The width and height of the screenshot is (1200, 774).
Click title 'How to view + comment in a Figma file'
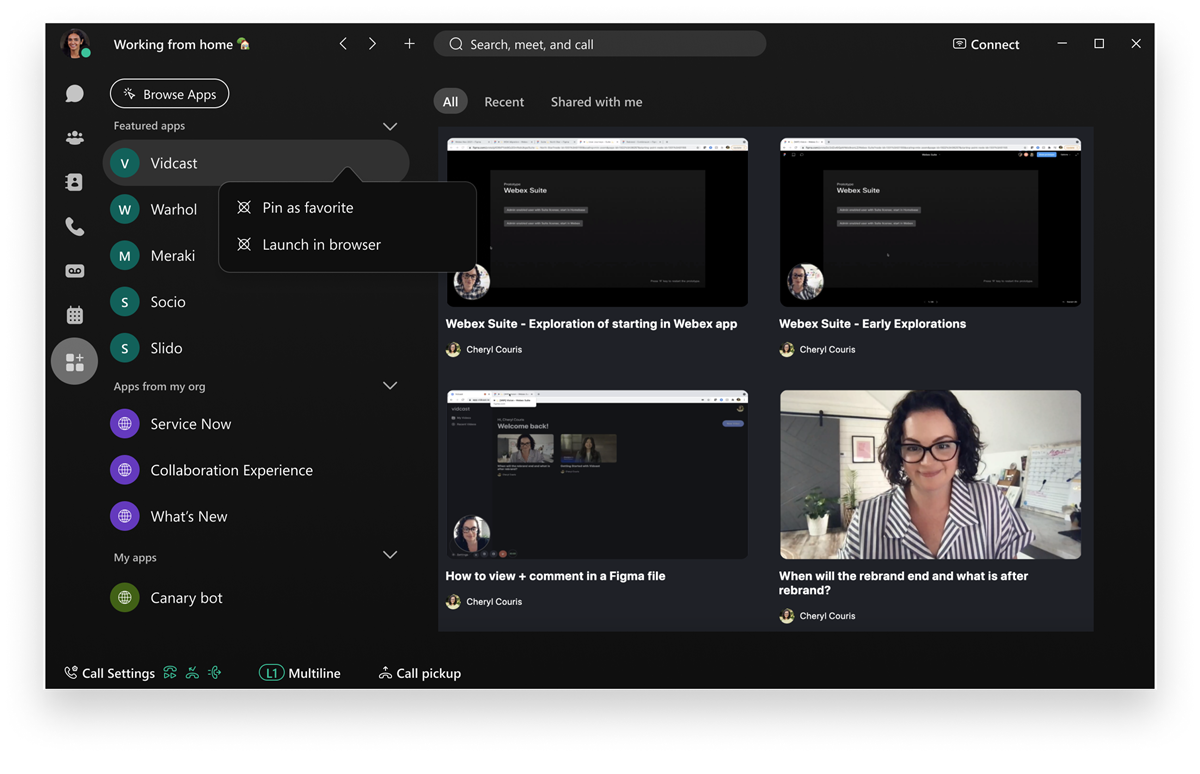[x=555, y=576]
